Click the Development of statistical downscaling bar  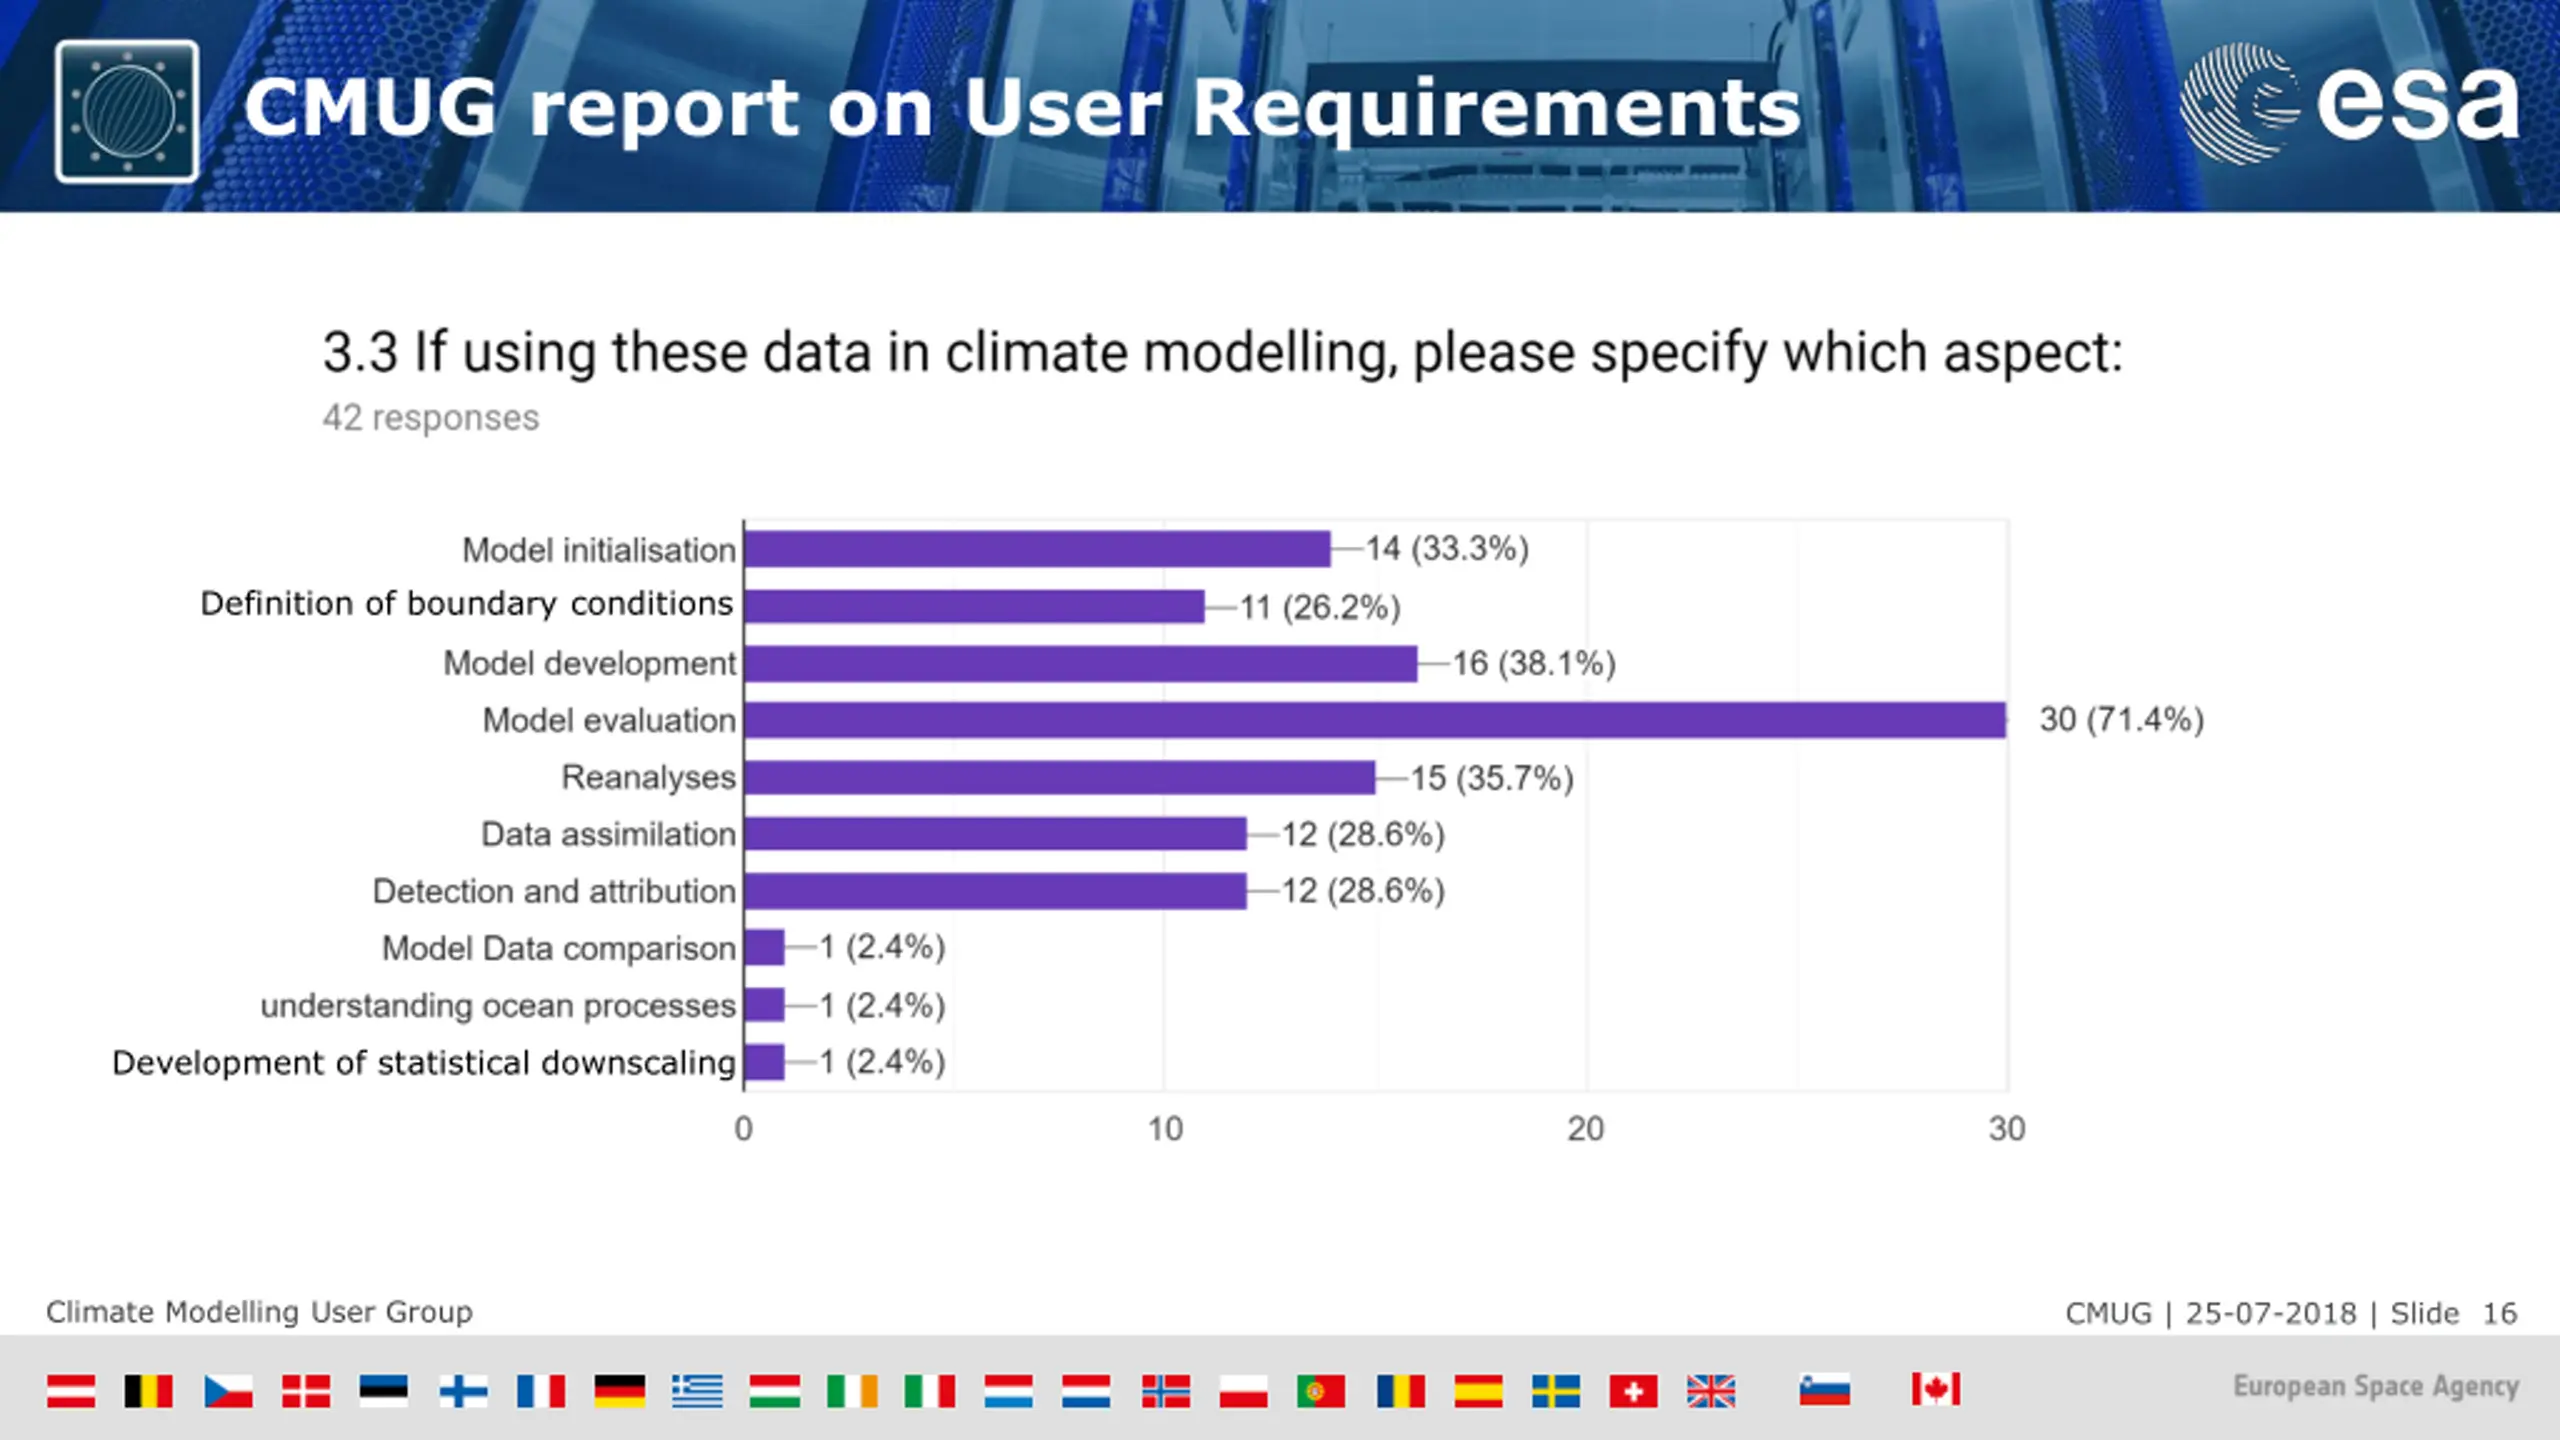coord(765,1062)
